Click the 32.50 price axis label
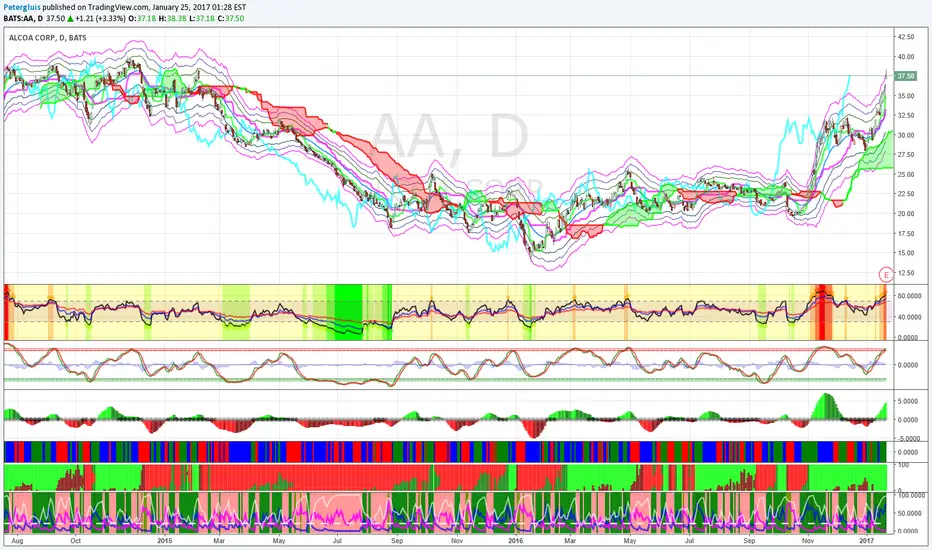932x550 pixels. (906, 115)
